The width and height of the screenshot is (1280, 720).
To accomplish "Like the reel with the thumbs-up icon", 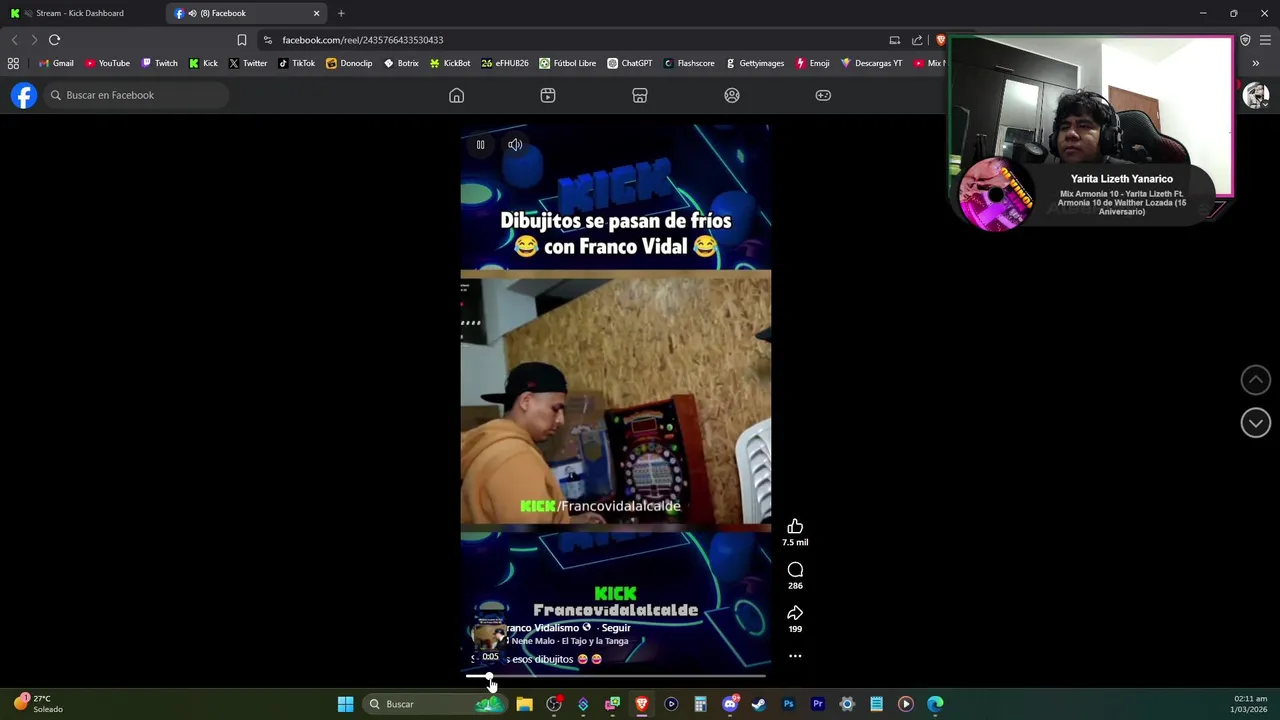I will [795, 527].
